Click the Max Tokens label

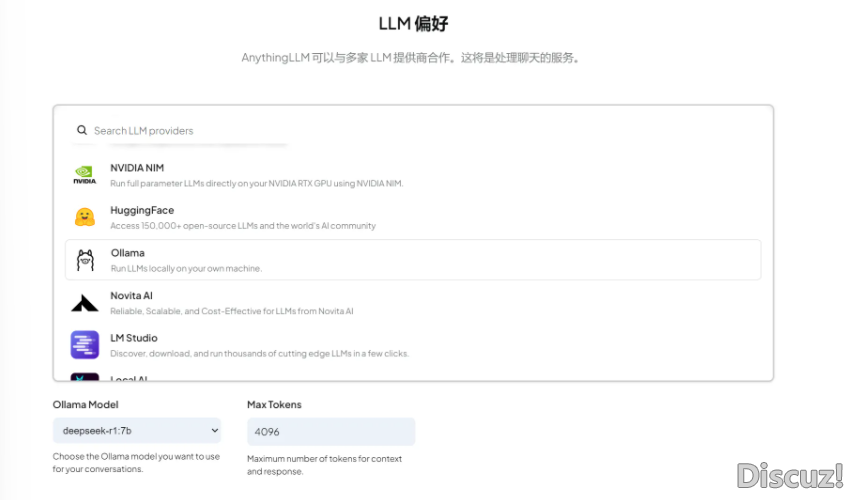click(274, 405)
